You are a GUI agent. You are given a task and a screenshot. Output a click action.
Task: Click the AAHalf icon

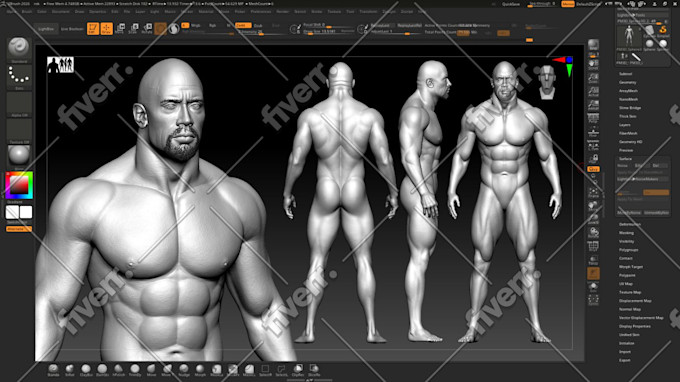(x=593, y=105)
